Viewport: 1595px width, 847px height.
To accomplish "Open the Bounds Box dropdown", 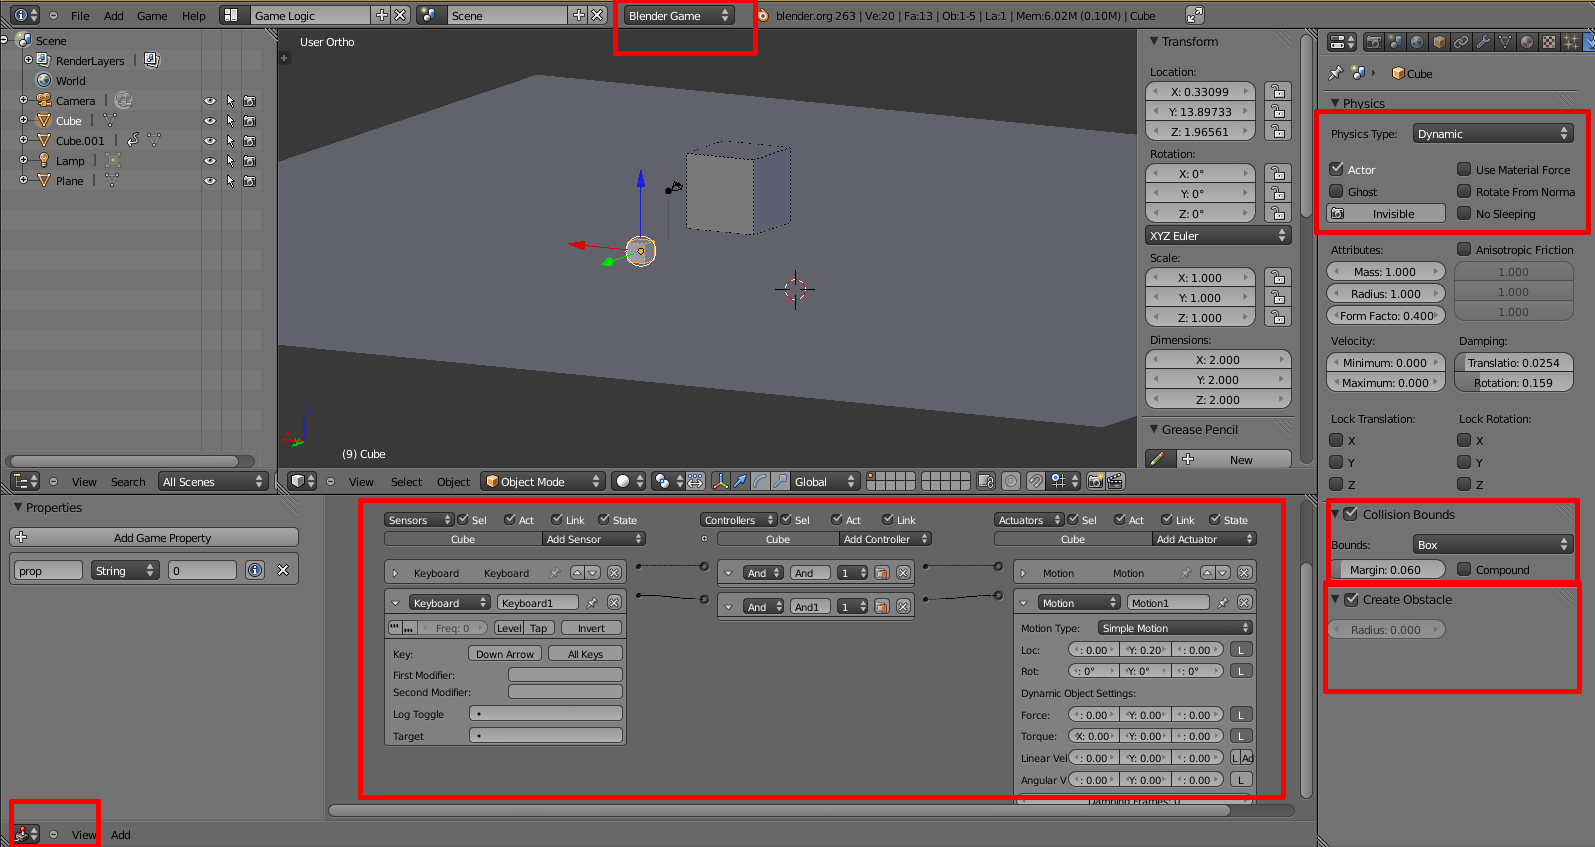I will point(1493,544).
